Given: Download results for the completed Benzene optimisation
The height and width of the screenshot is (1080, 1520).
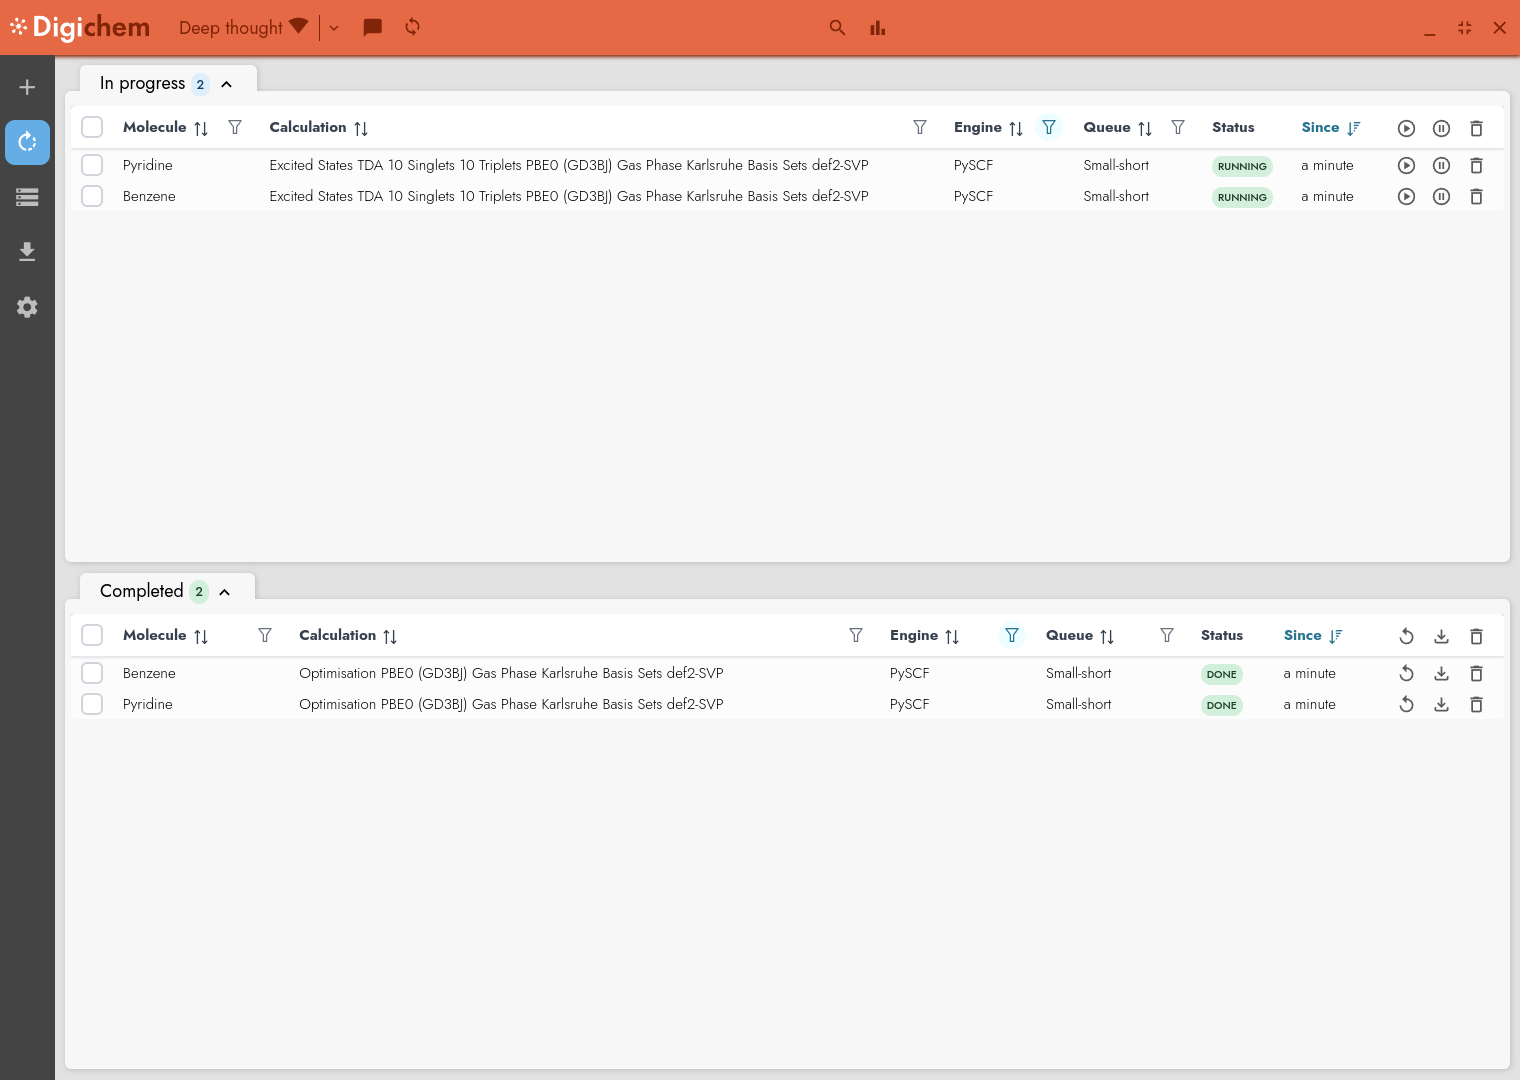Looking at the screenshot, I should click(x=1441, y=673).
